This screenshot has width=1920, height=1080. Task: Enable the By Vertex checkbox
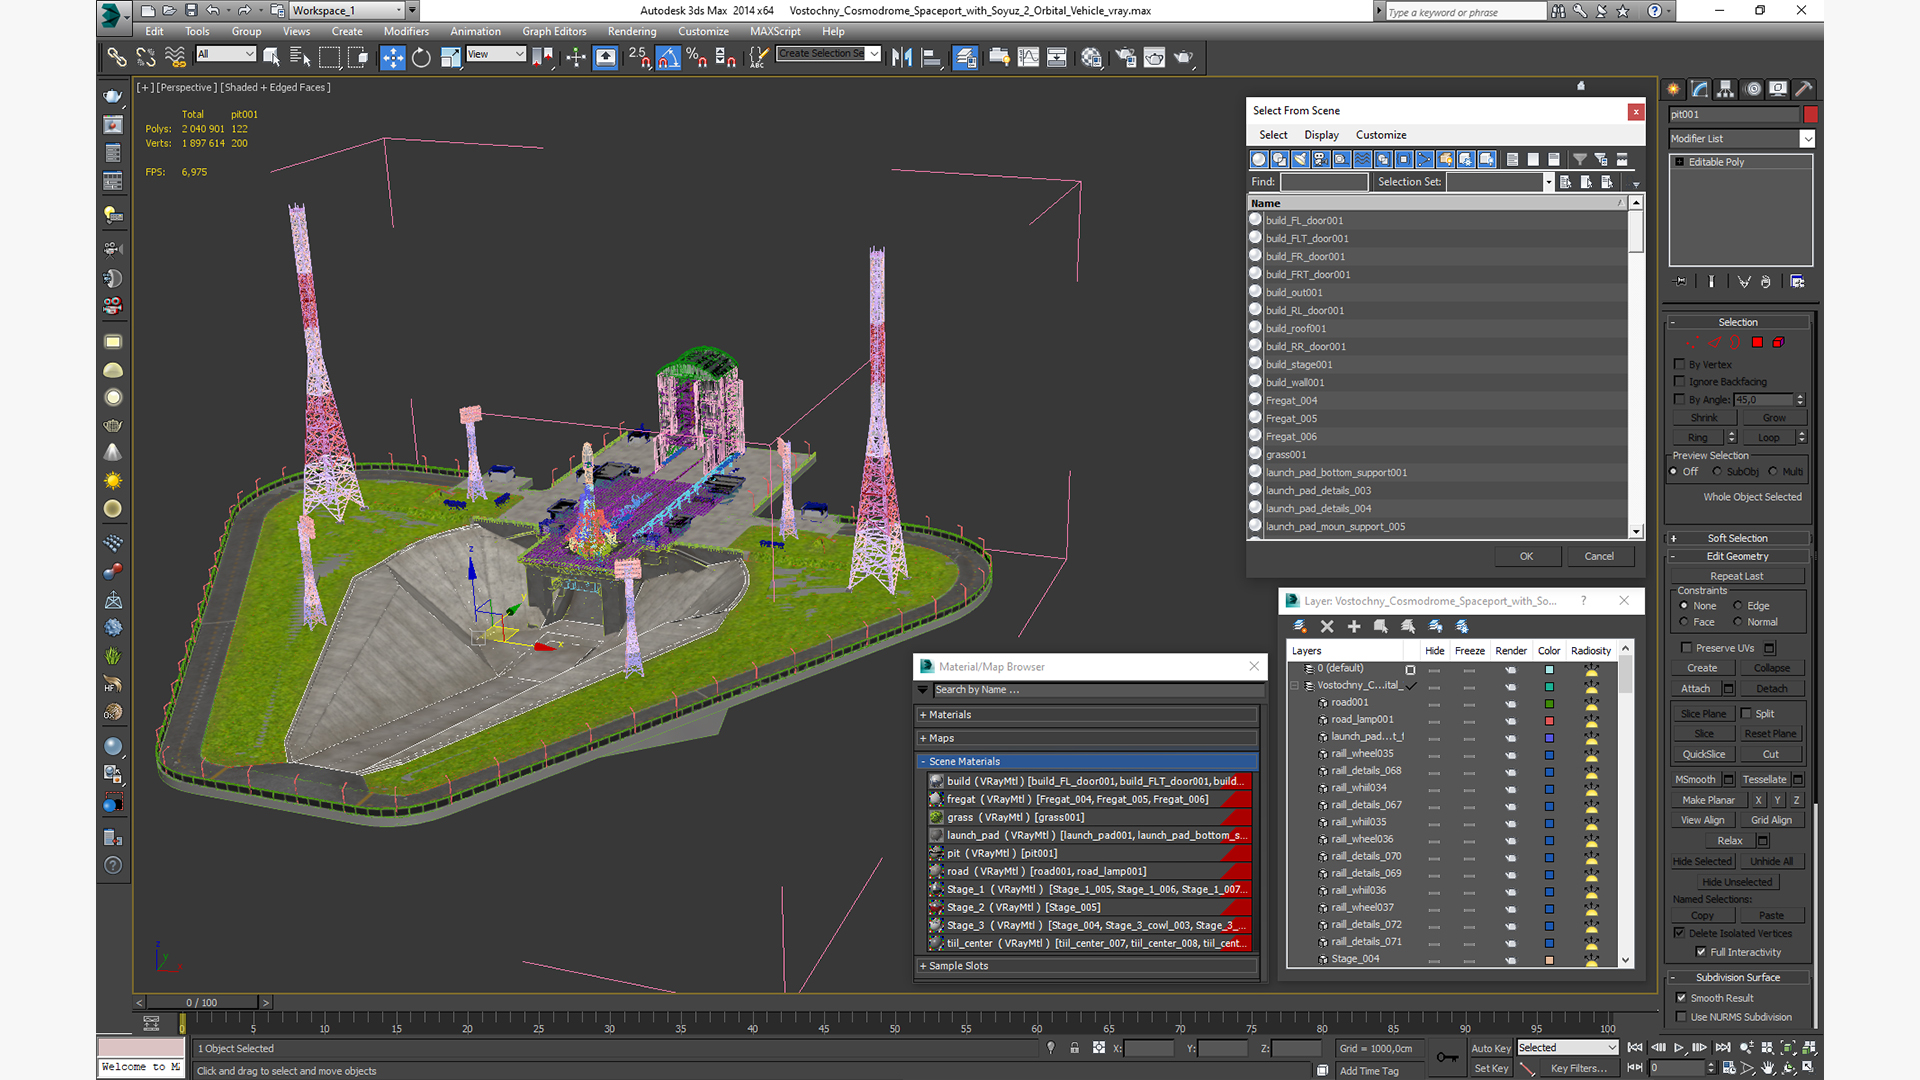tap(1680, 364)
